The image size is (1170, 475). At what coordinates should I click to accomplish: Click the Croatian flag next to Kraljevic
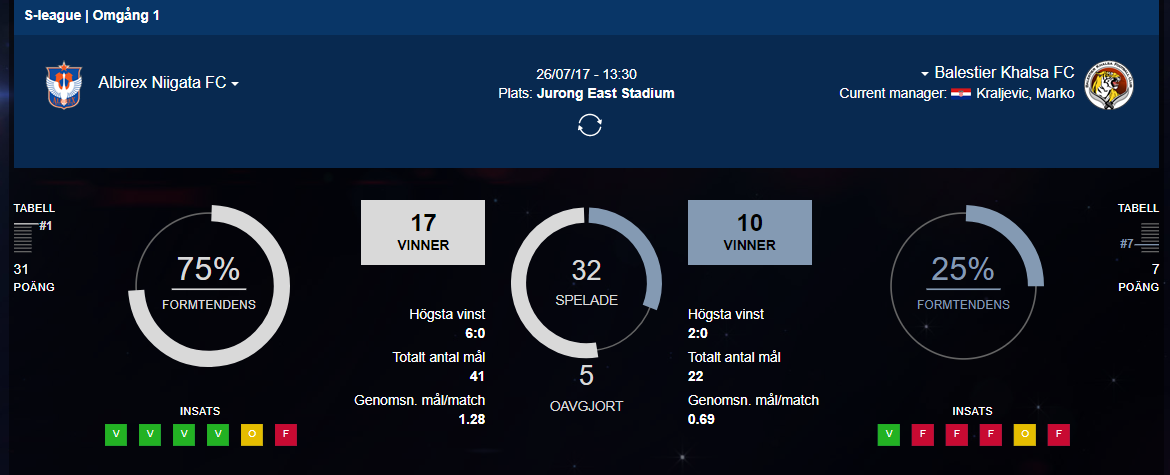click(960, 94)
